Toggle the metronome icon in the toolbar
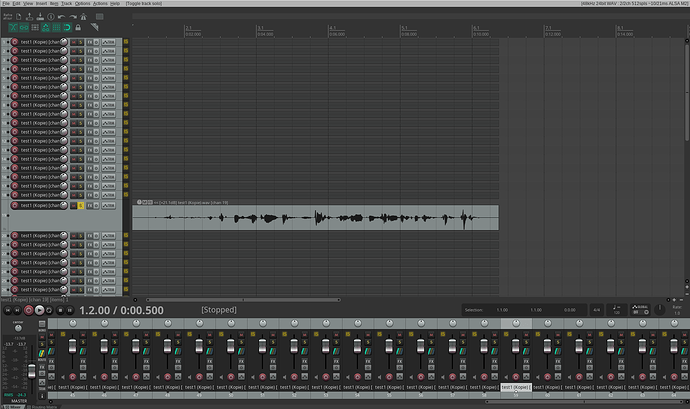Viewport: 690px width, 409px height. (83, 17)
